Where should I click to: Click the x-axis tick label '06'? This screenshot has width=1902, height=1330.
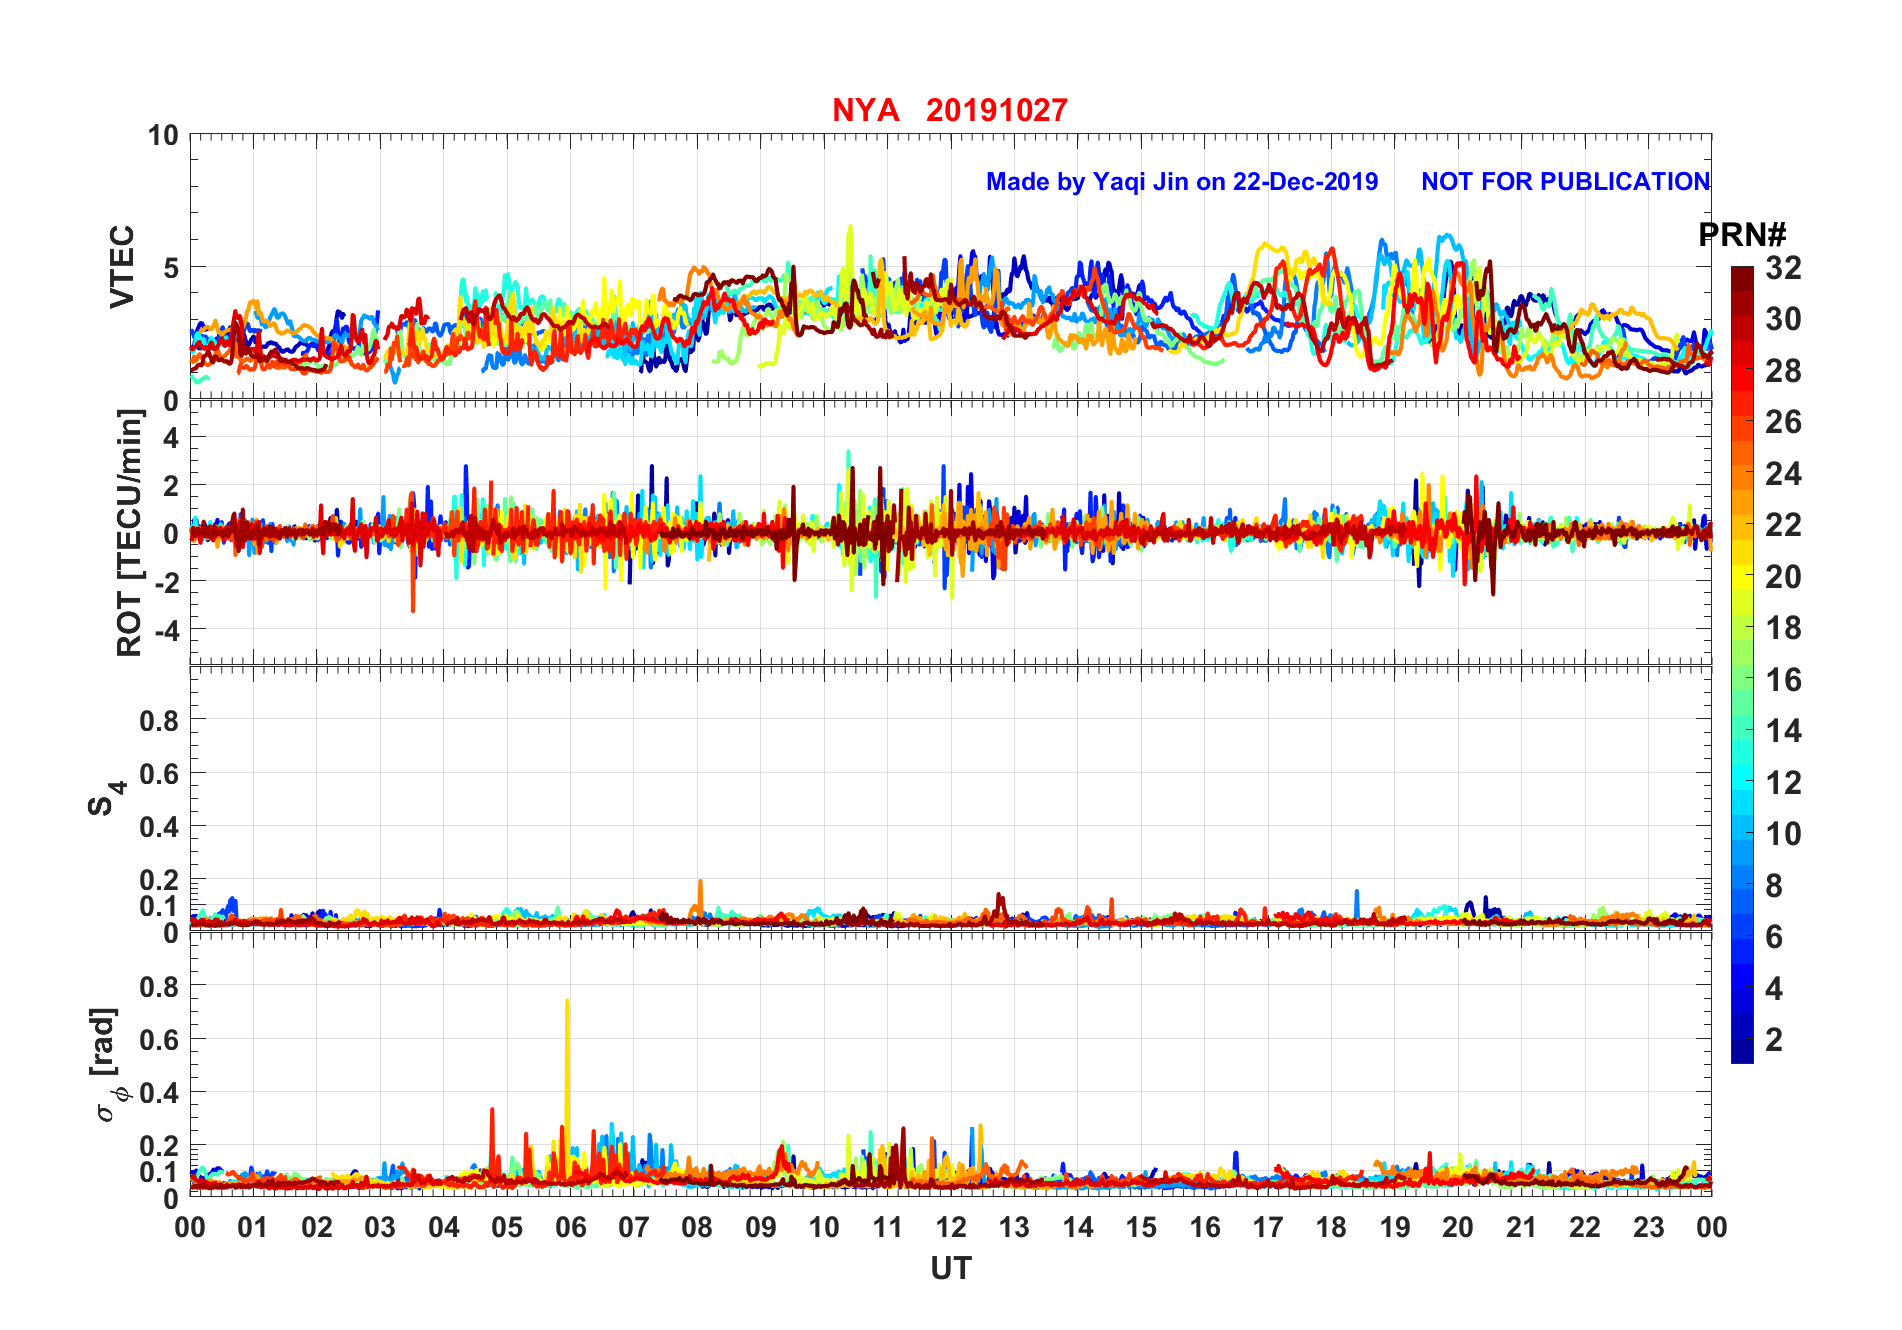tap(570, 1228)
